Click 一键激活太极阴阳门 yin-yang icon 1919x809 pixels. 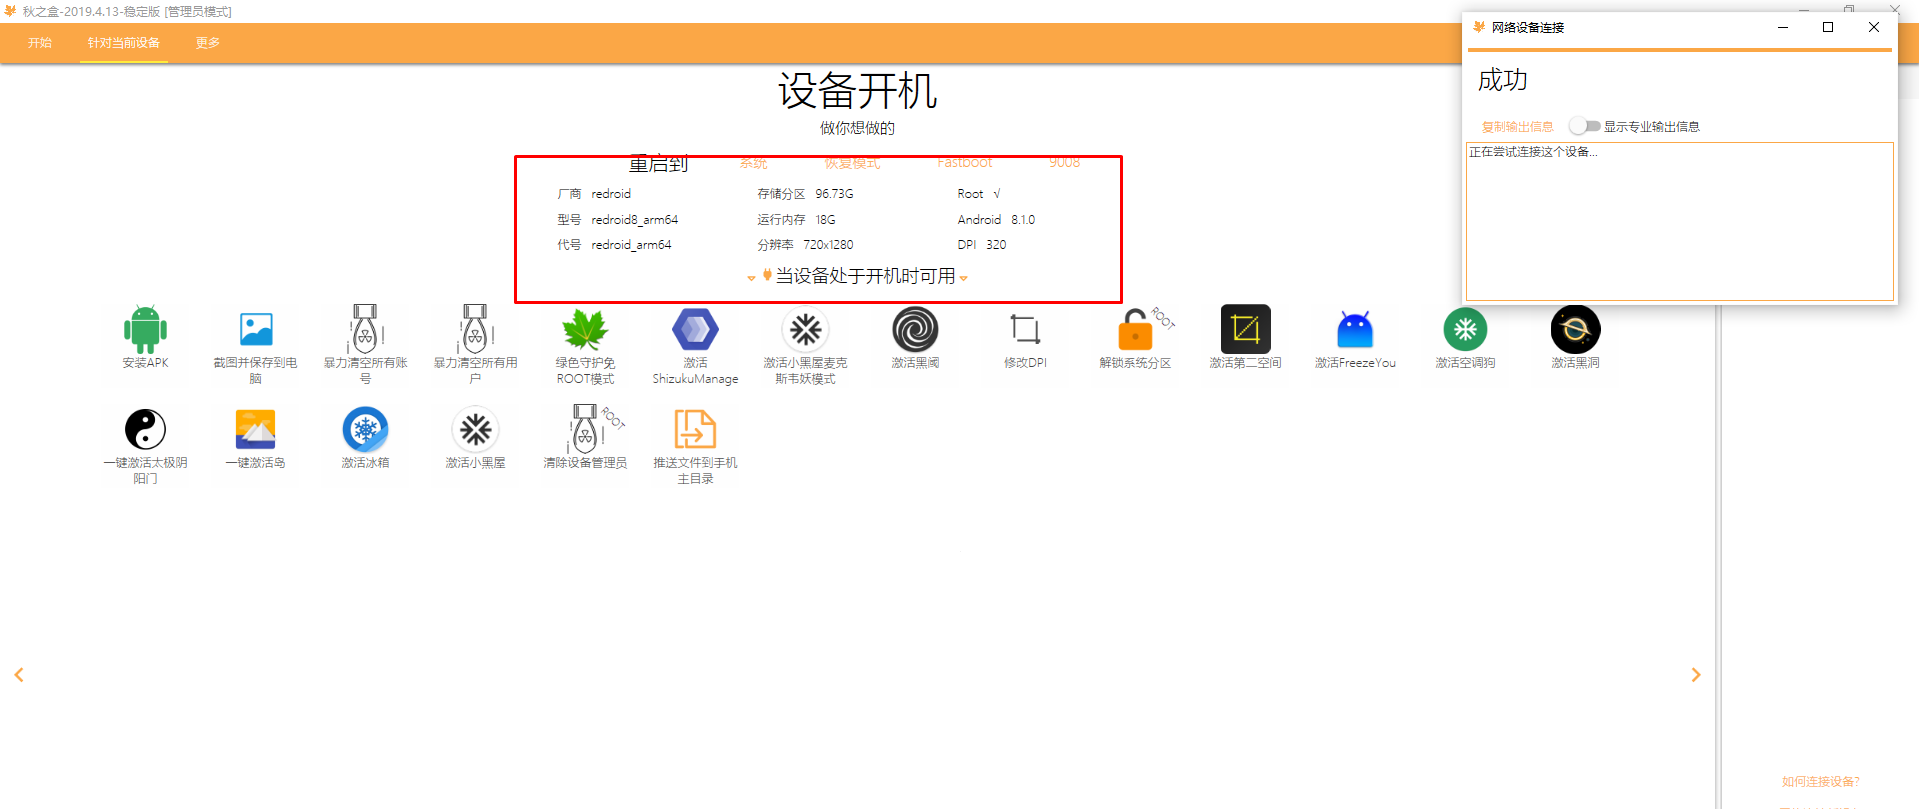pyautogui.click(x=145, y=430)
